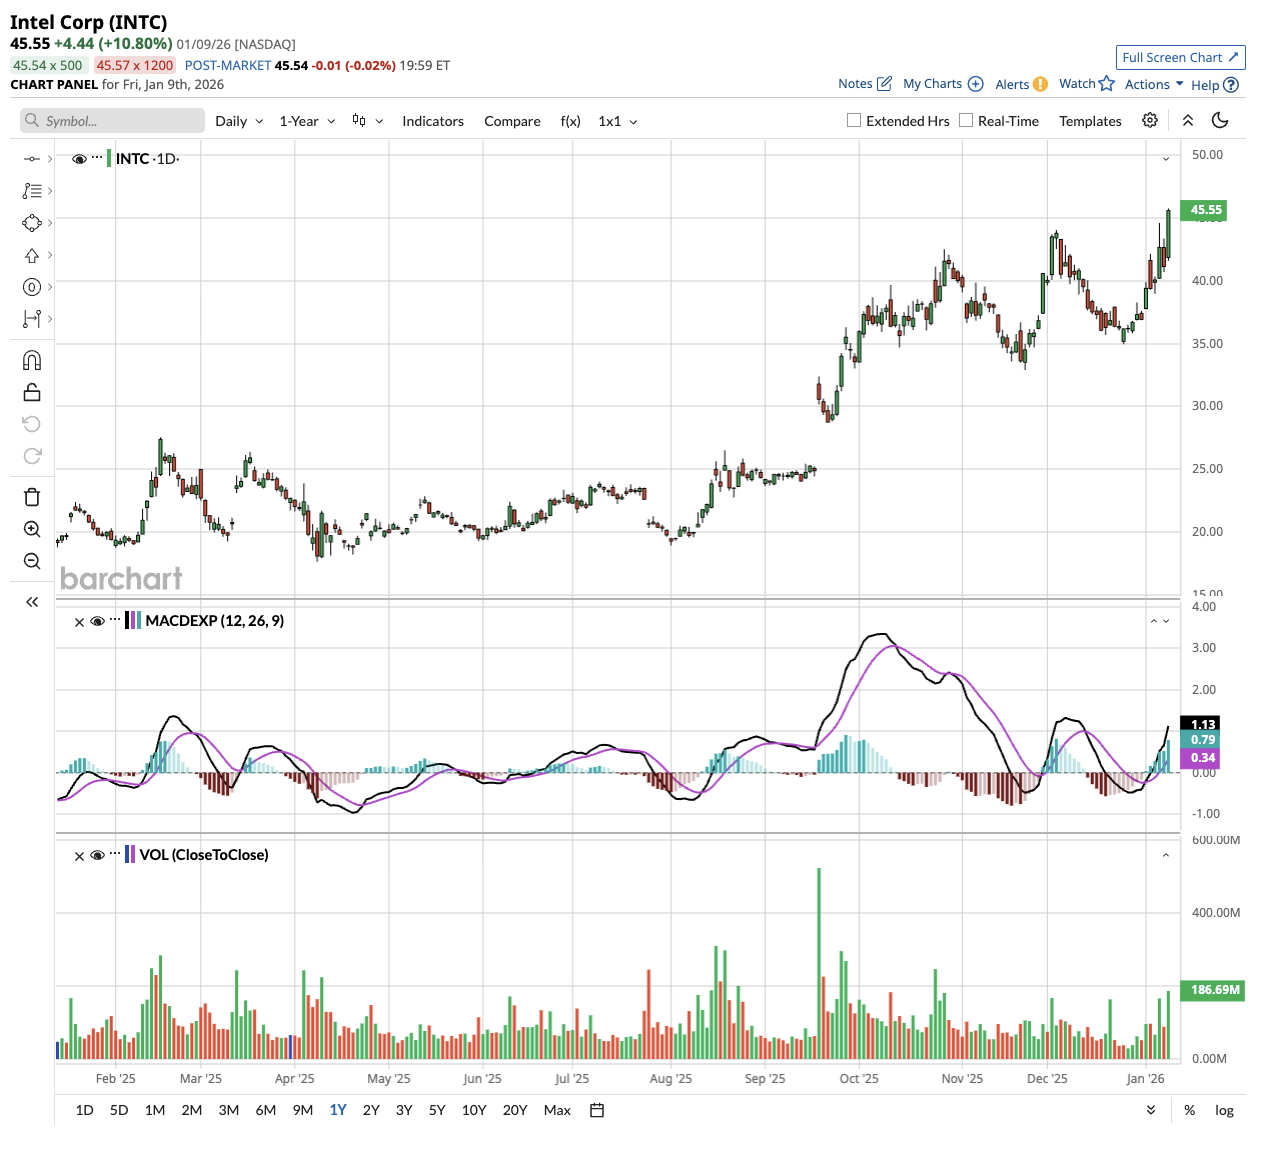
Task: Open the Indicators menu
Action: [433, 121]
